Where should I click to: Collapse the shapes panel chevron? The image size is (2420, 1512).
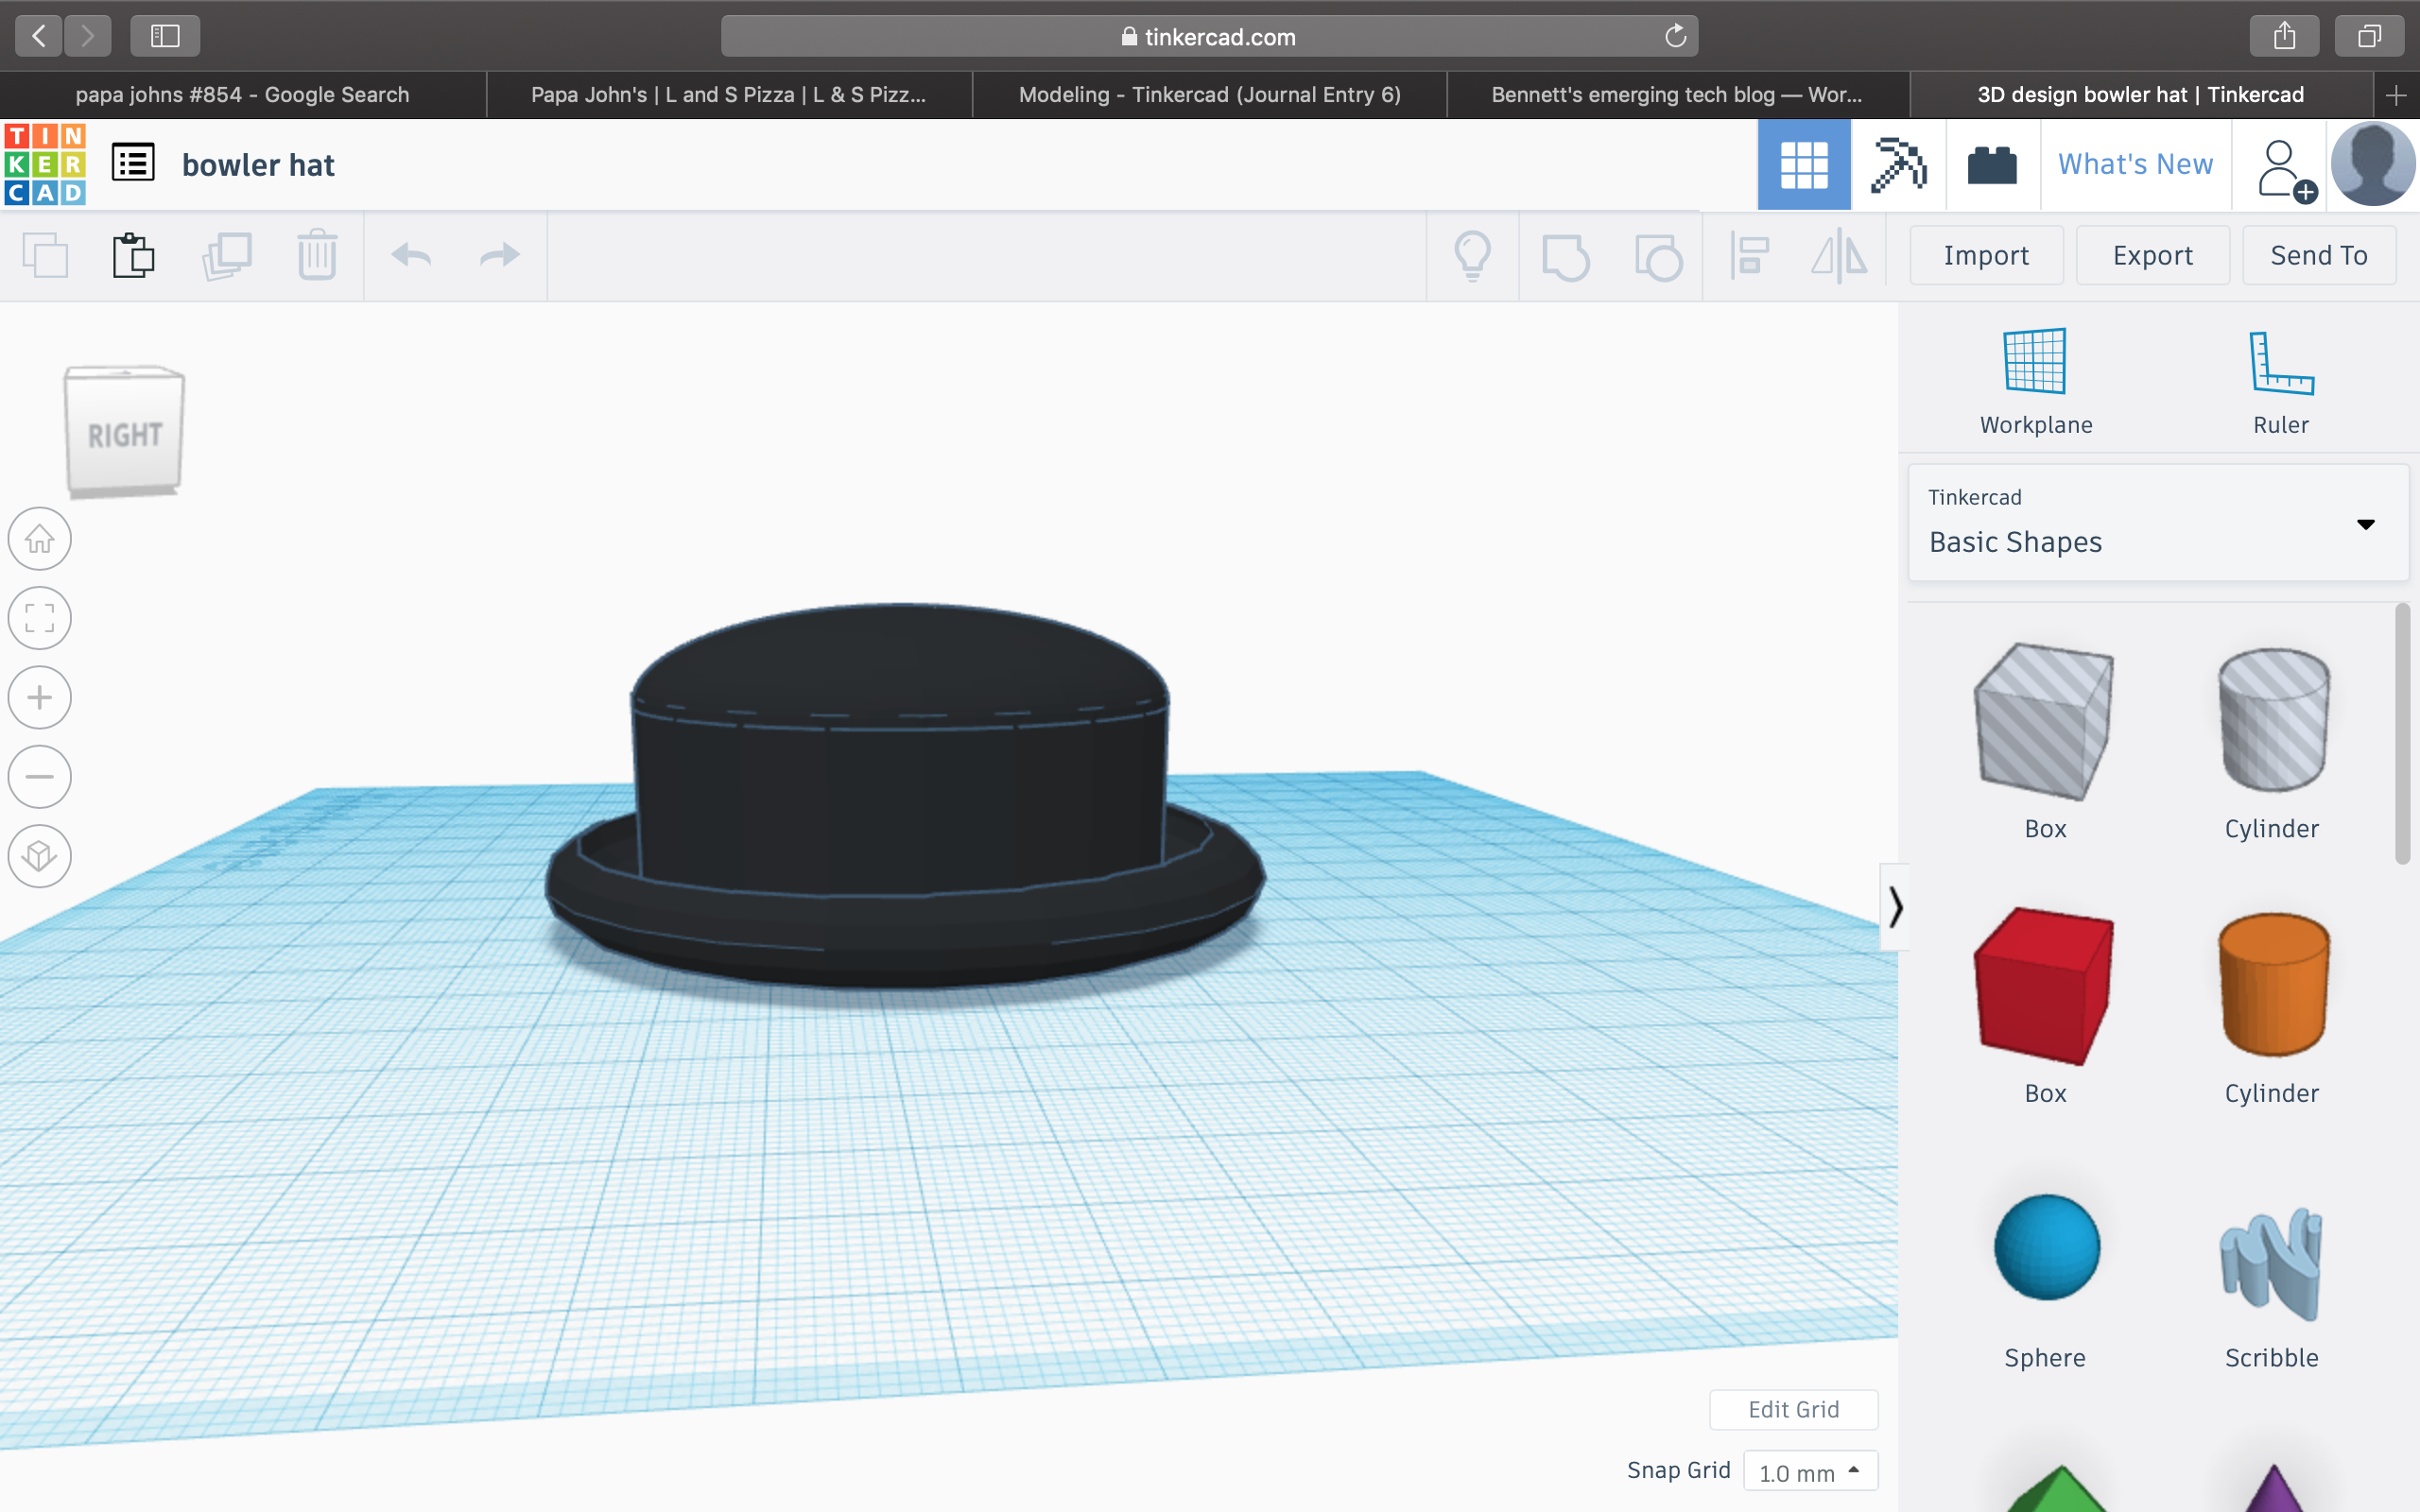coord(1894,907)
